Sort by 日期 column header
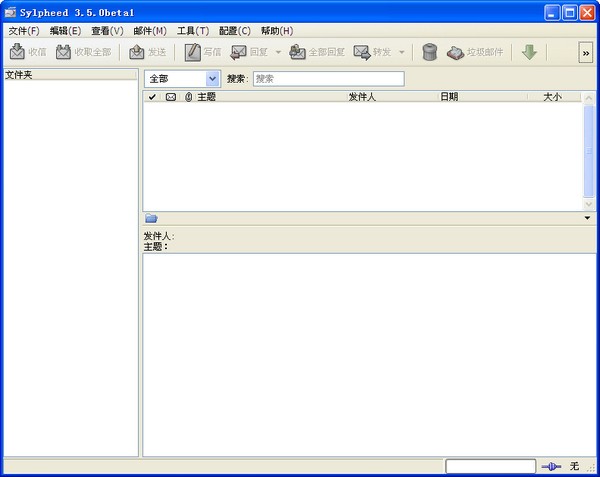The image size is (600, 477). 483,97
